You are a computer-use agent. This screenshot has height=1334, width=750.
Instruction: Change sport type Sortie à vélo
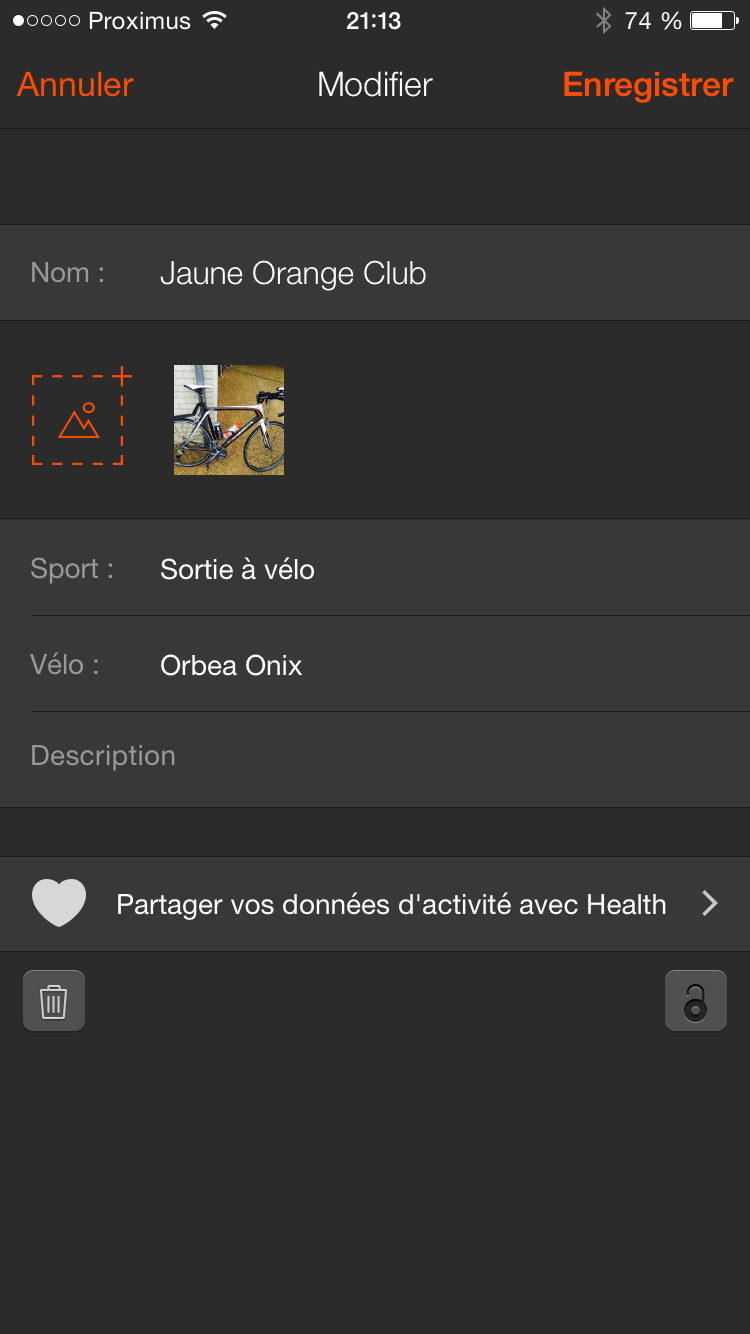pyautogui.click(x=238, y=569)
